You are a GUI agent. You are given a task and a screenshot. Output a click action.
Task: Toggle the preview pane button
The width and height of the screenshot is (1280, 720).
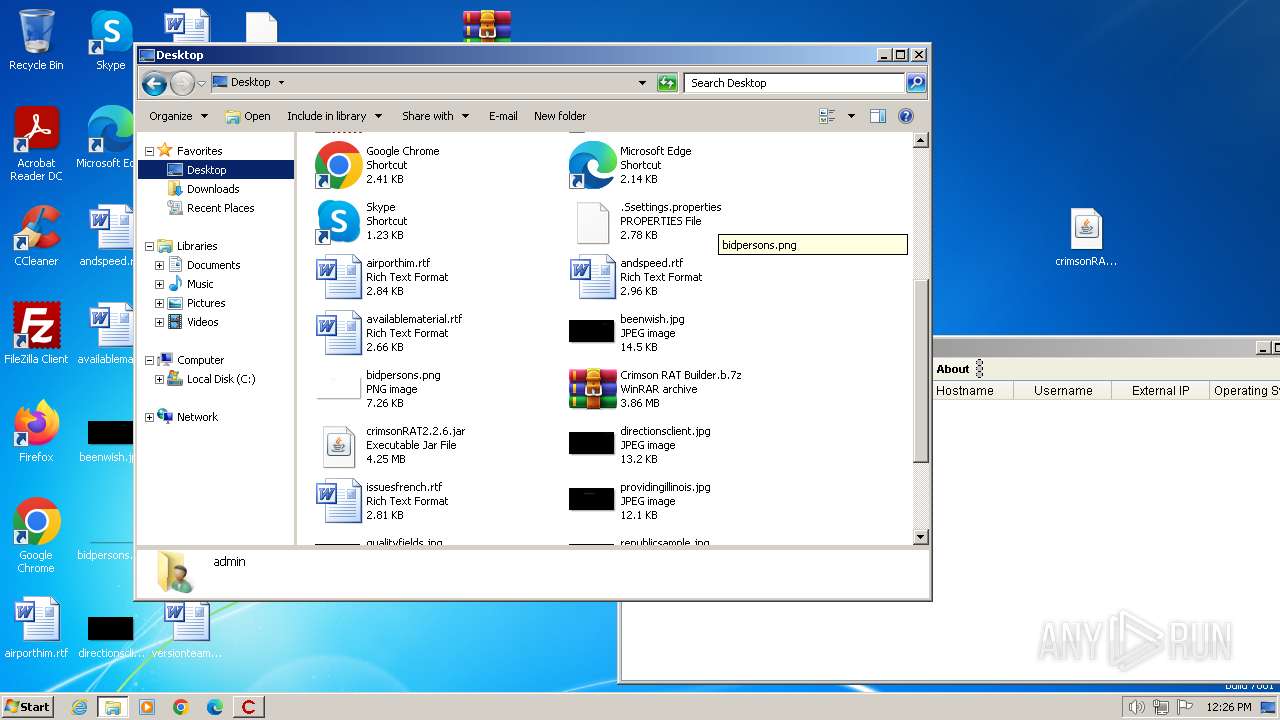pos(878,116)
